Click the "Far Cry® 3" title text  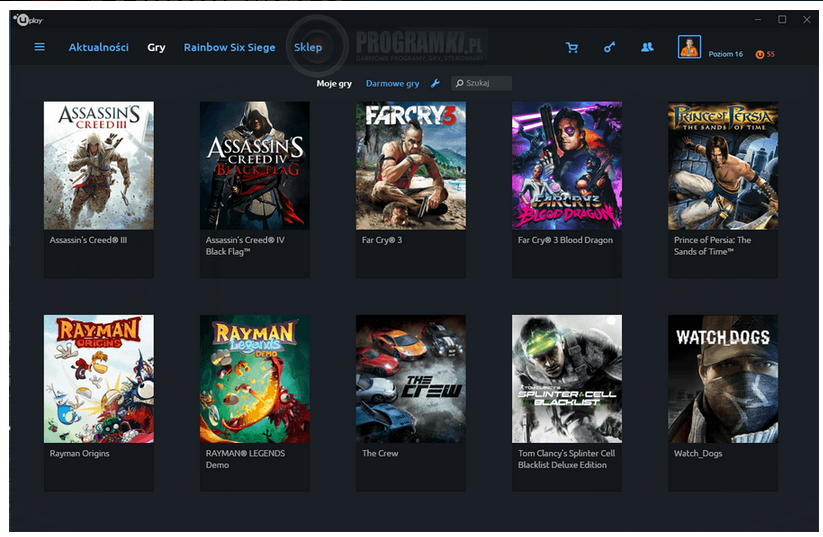click(x=382, y=240)
